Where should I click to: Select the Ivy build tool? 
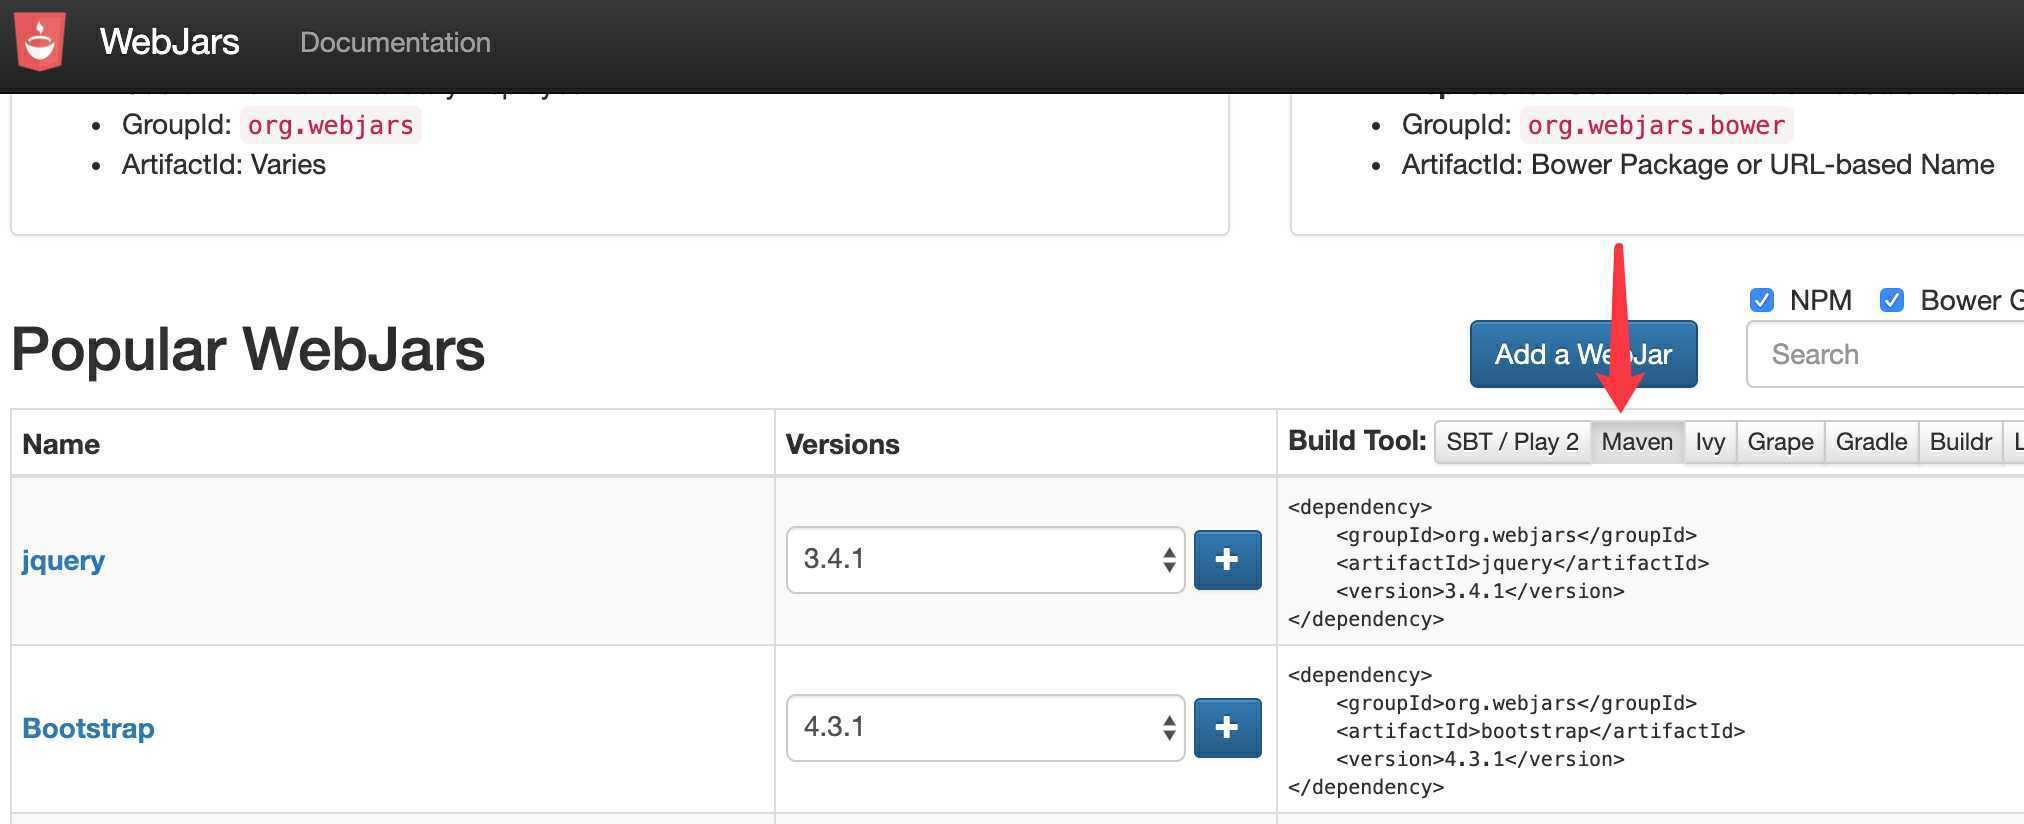[1710, 442]
